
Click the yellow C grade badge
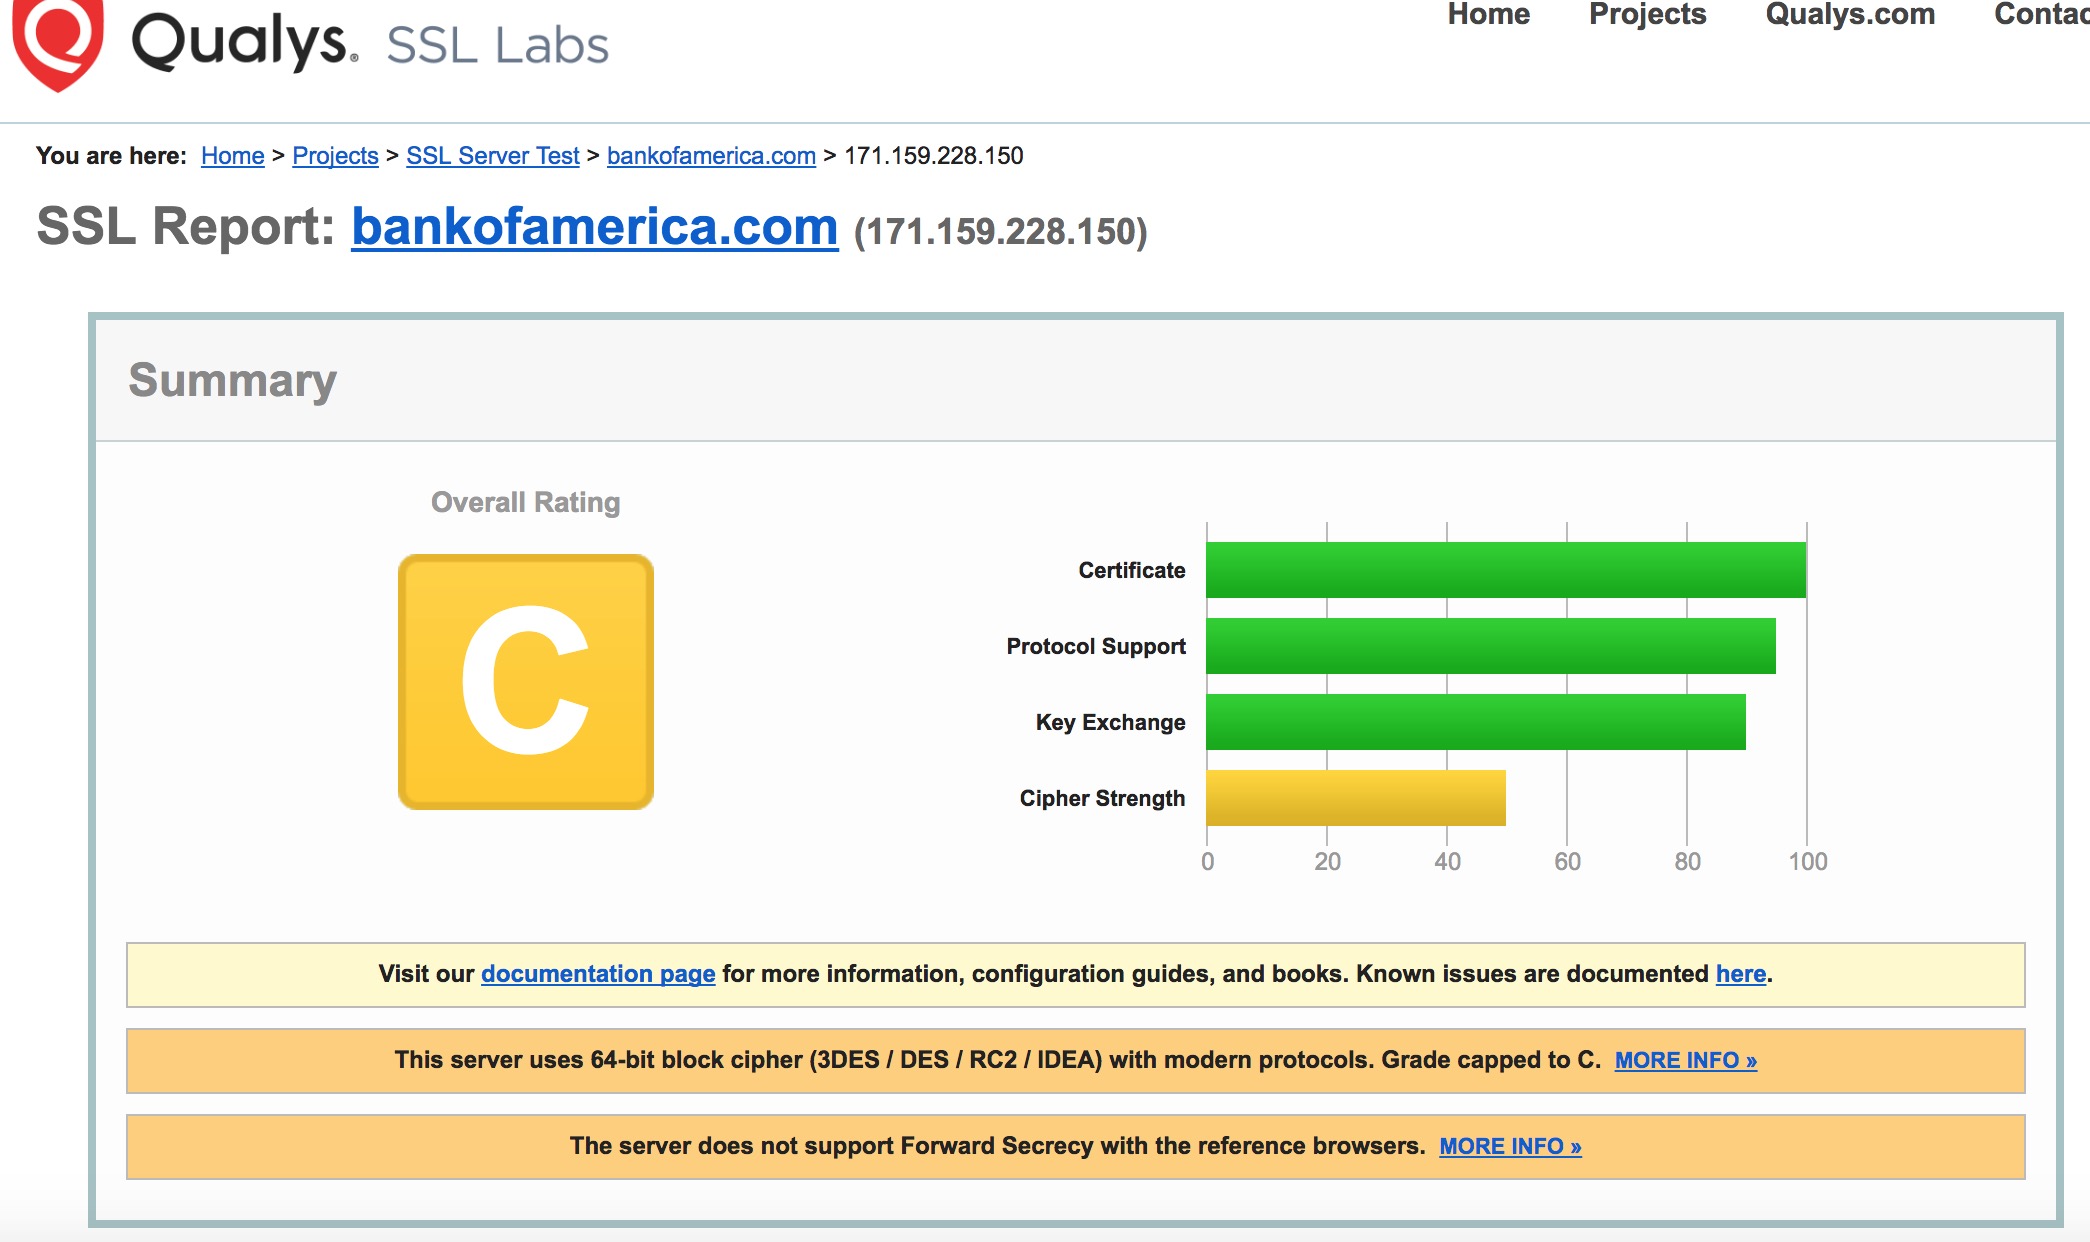tap(526, 682)
